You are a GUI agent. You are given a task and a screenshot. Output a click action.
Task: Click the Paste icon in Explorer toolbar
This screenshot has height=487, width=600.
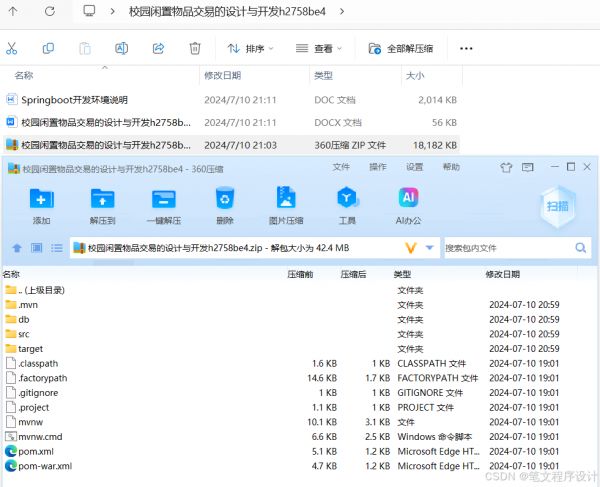85,49
